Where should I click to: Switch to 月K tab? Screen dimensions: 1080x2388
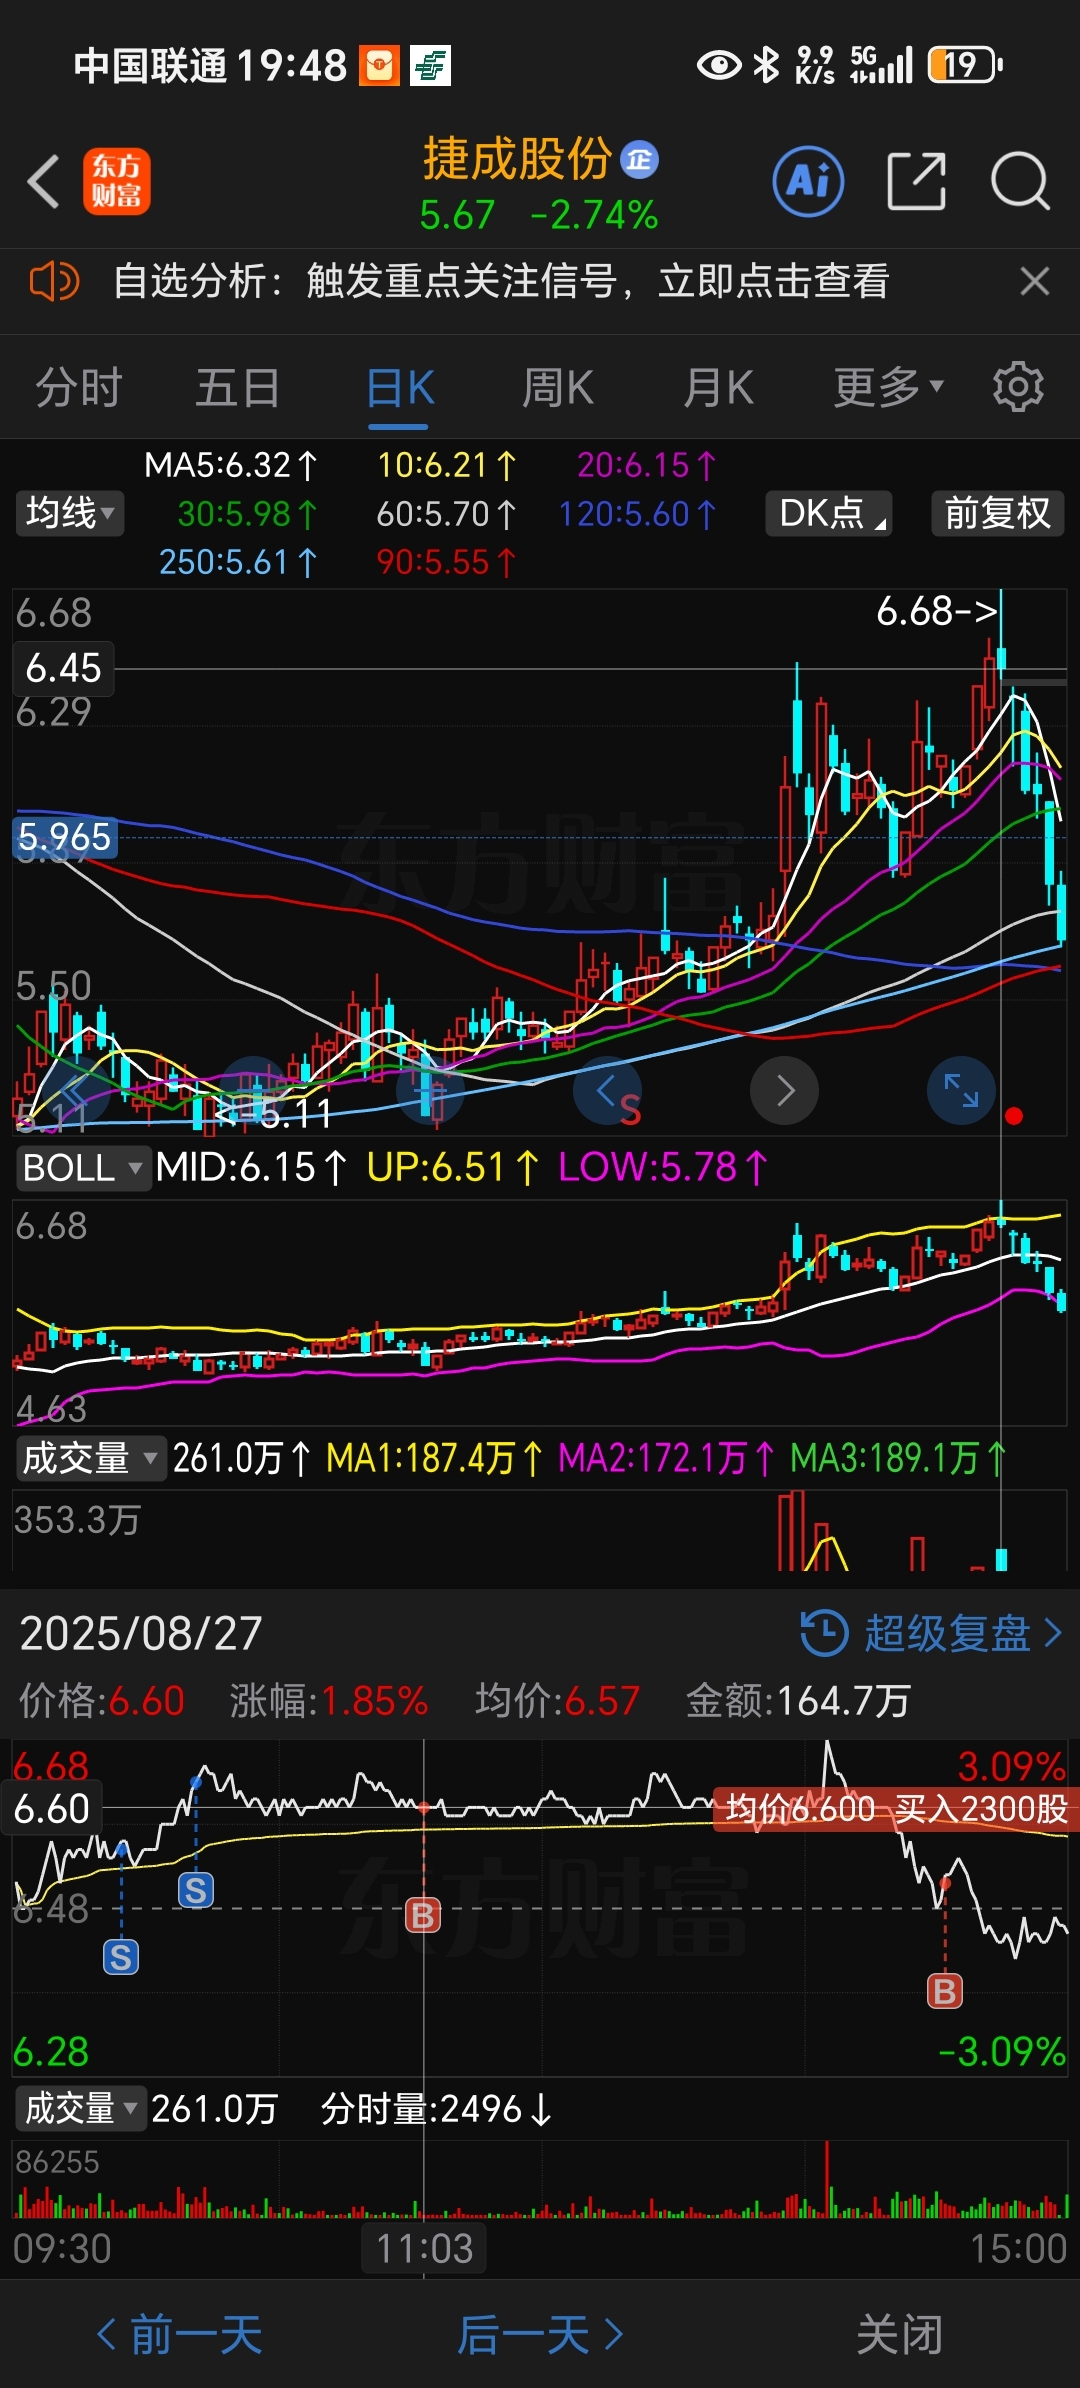click(x=718, y=388)
